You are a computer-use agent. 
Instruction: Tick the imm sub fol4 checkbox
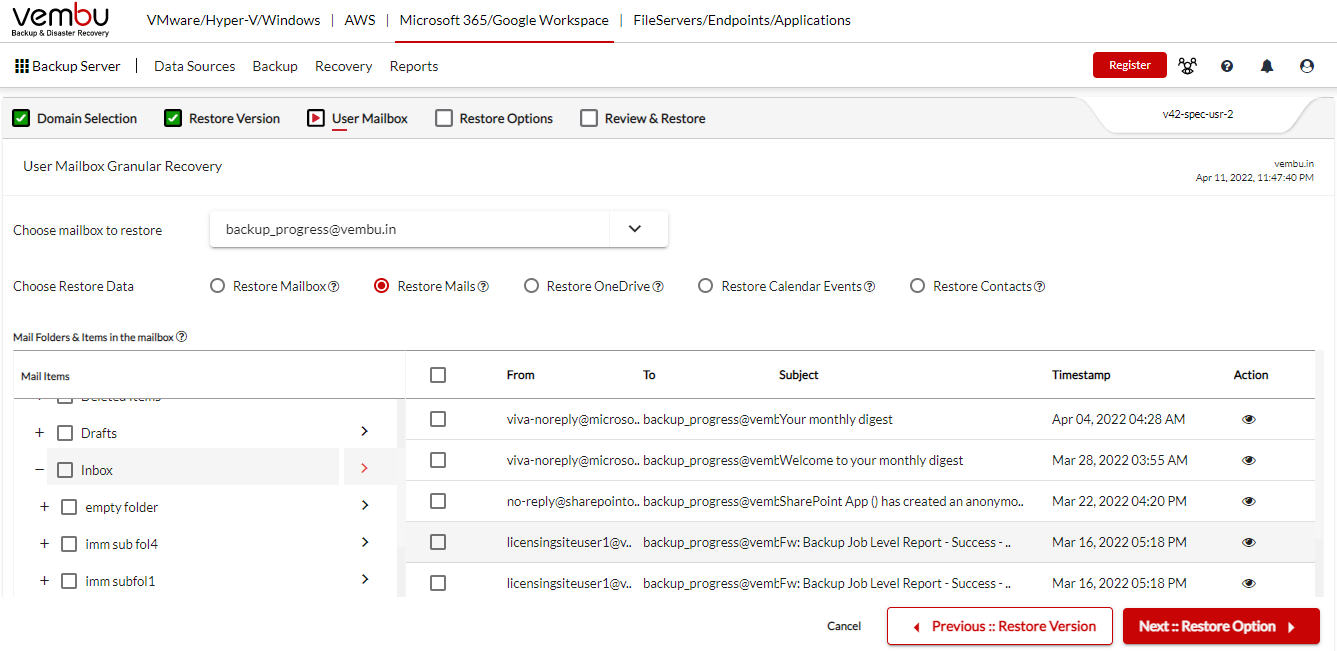69,544
